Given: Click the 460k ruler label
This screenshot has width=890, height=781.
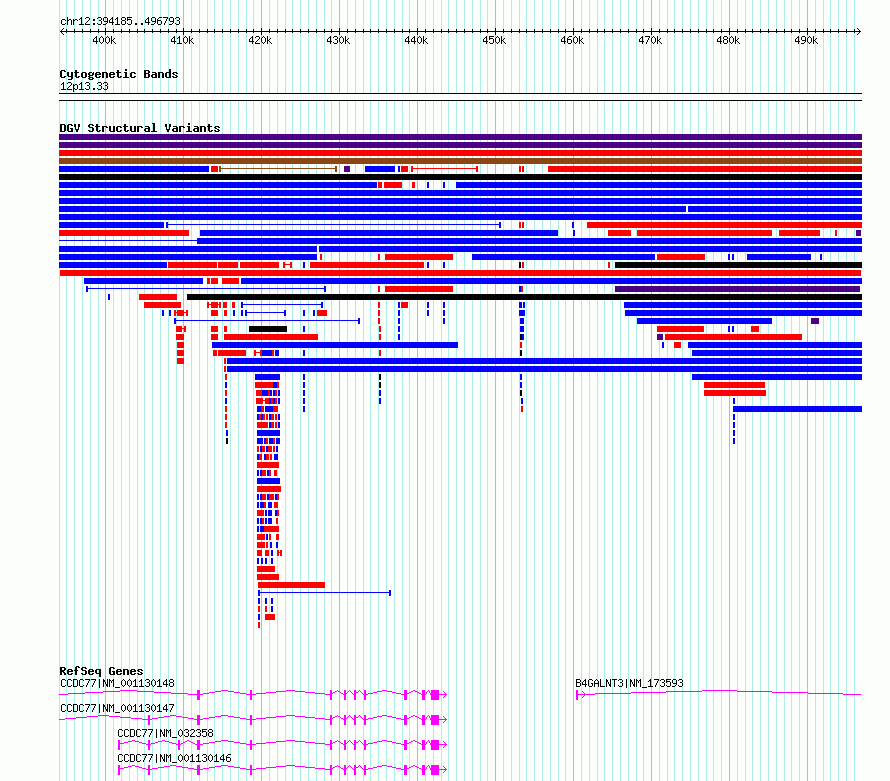Looking at the screenshot, I should 572,40.
